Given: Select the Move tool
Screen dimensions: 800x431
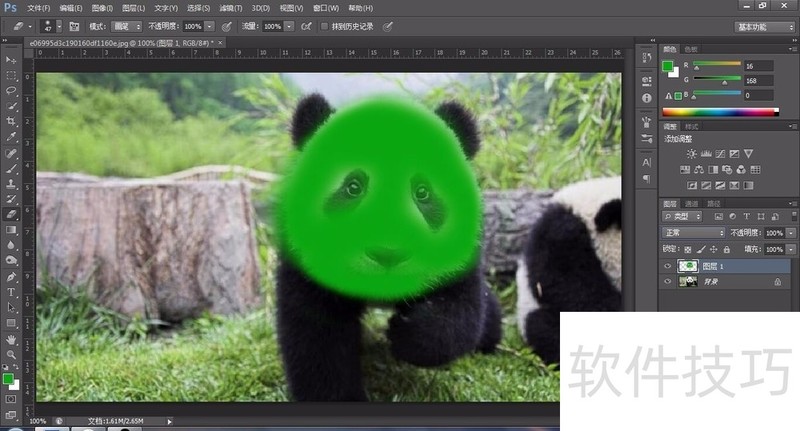Looking at the screenshot, I should click(11, 60).
